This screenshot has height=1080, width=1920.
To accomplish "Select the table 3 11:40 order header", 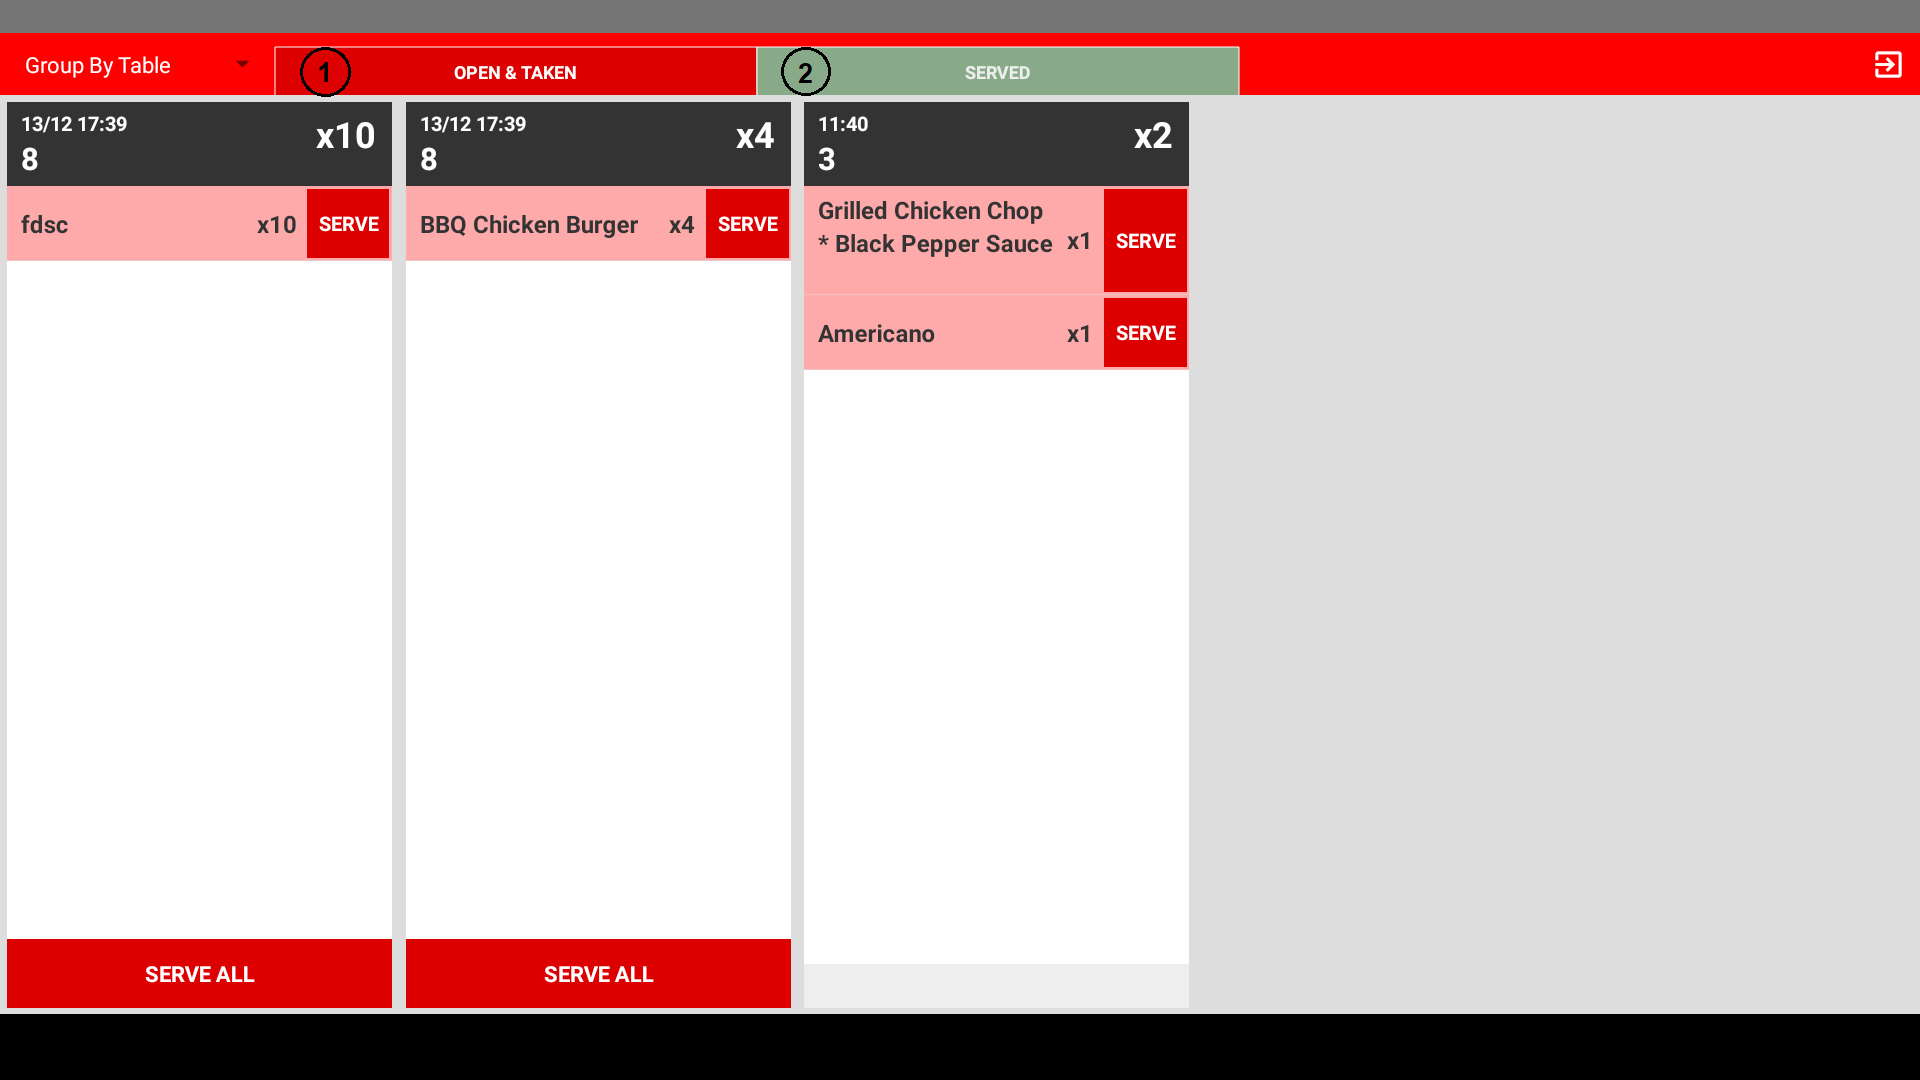I will (996, 143).
